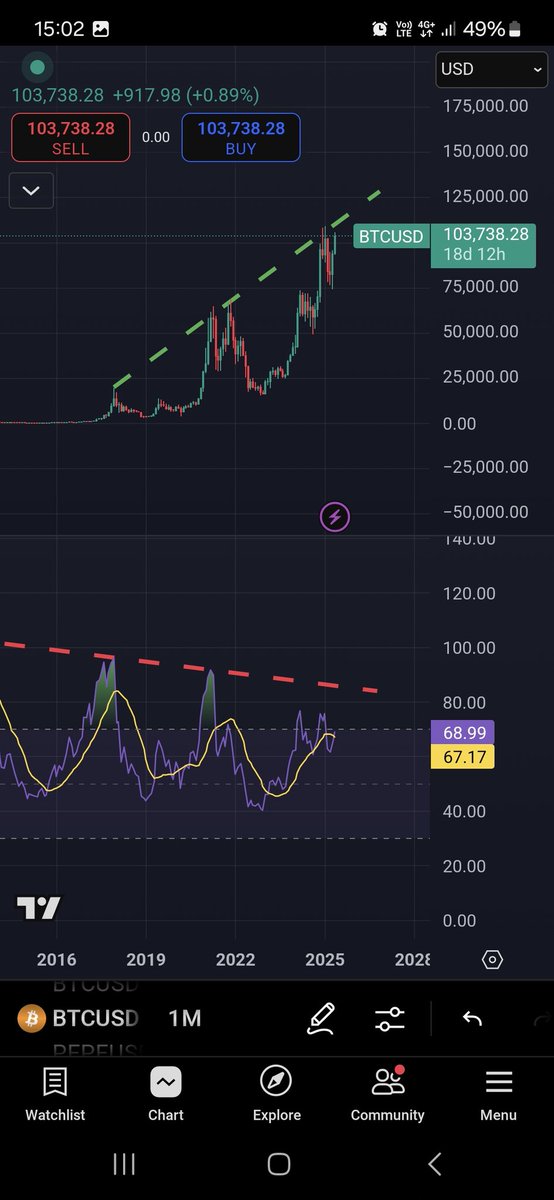Screen dimensions: 554x1200
Task: Go to the Watchlist tab
Action: tap(55, 1094)
